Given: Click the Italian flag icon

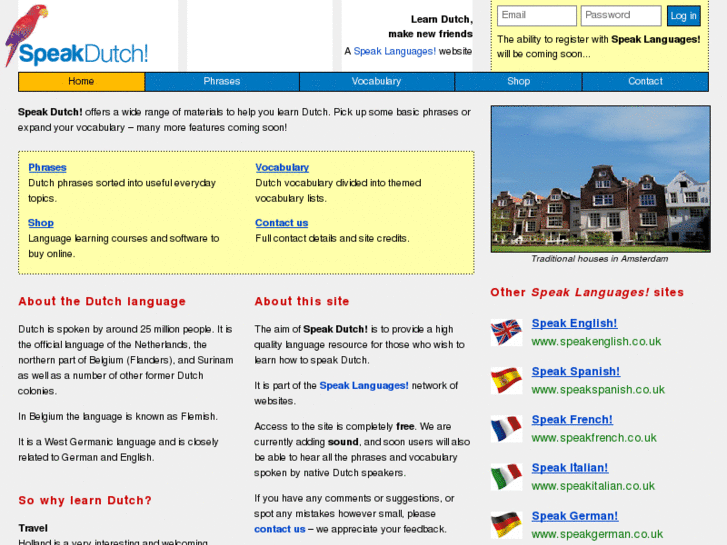Looking at the screenshot, I should pos(506,477).
